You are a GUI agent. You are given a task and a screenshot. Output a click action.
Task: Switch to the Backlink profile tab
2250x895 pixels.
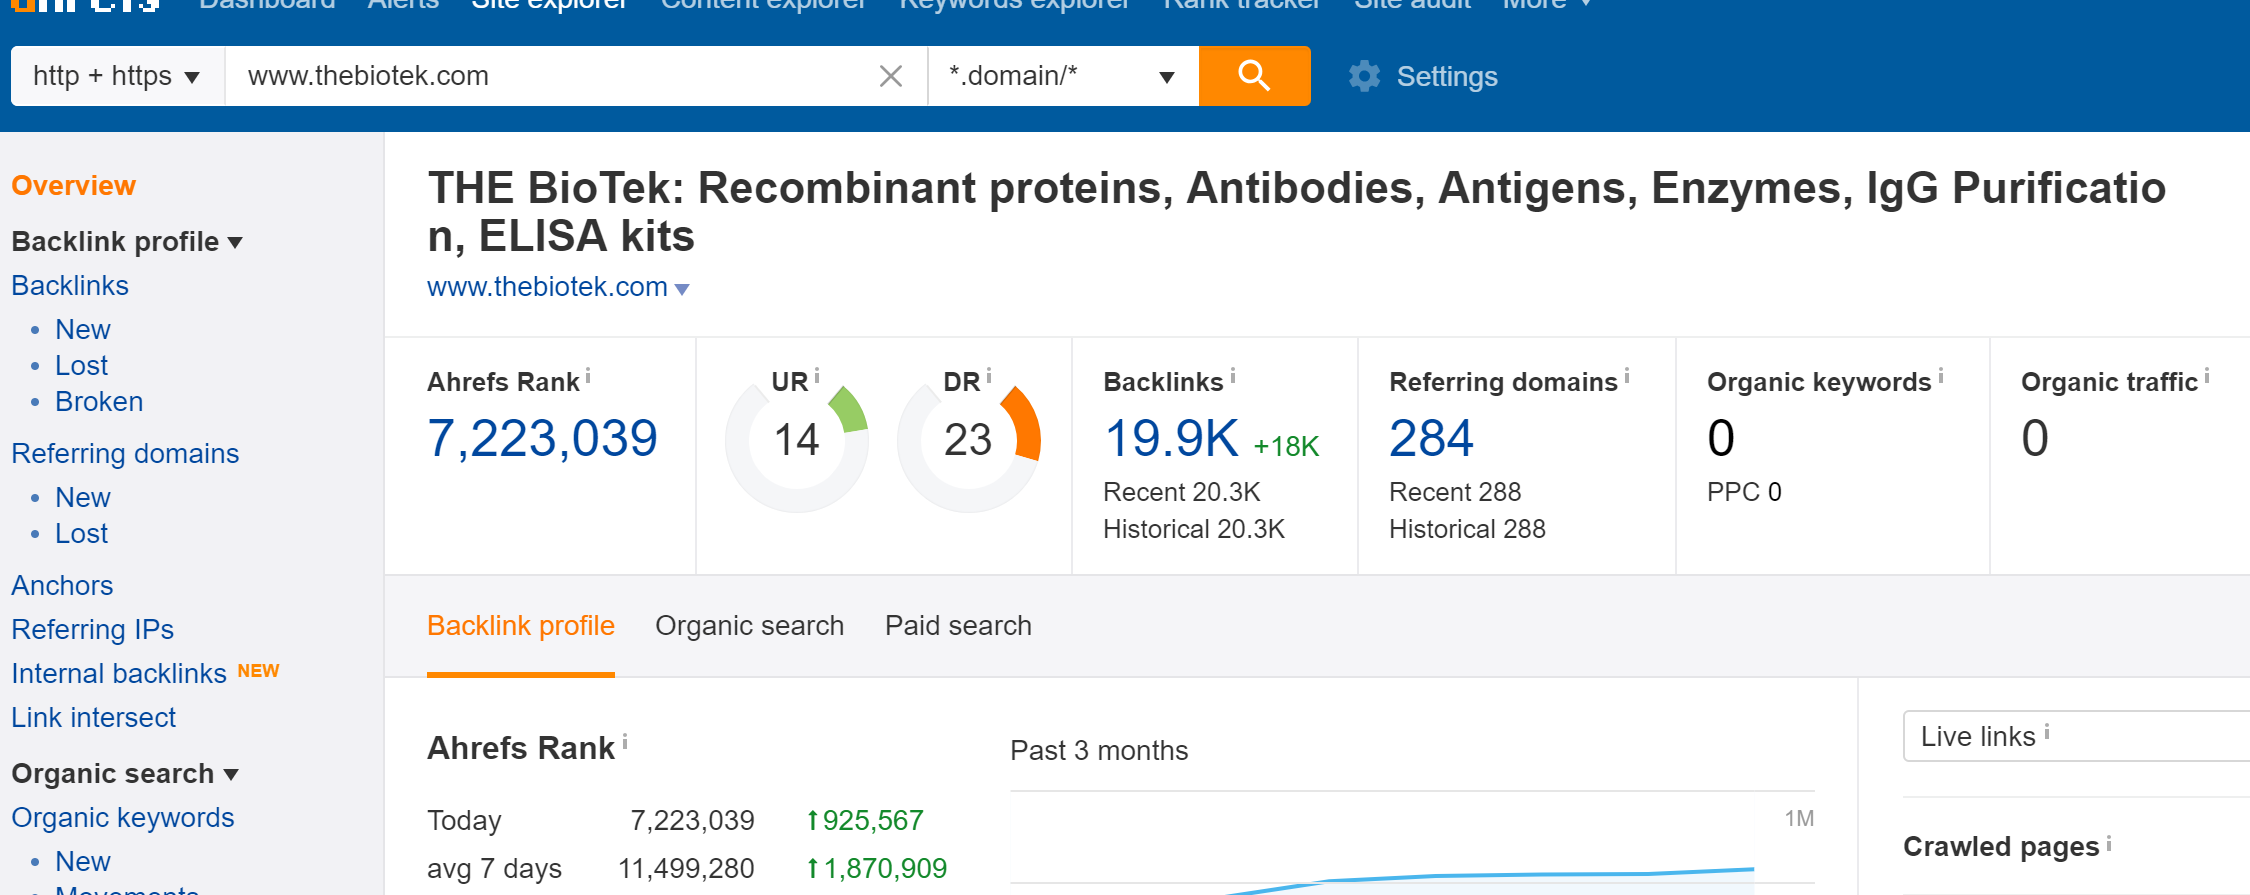(x=521, y=626)
